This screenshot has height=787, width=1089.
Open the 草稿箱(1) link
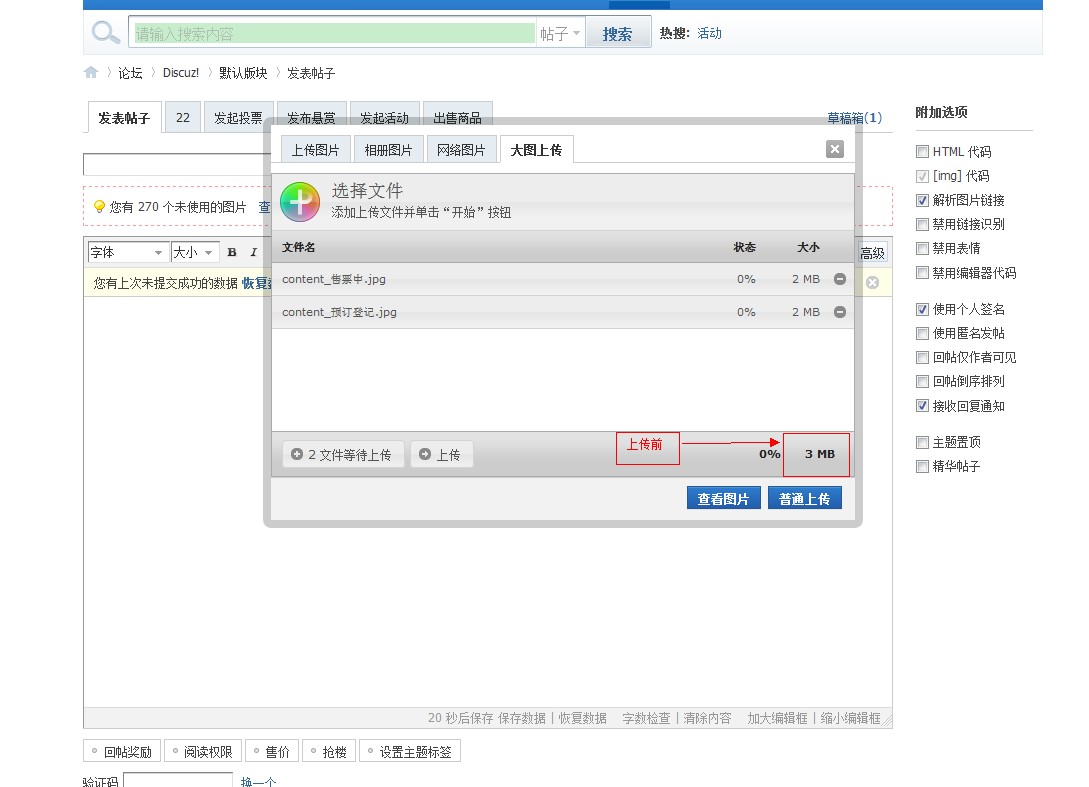tap(854, 117)
